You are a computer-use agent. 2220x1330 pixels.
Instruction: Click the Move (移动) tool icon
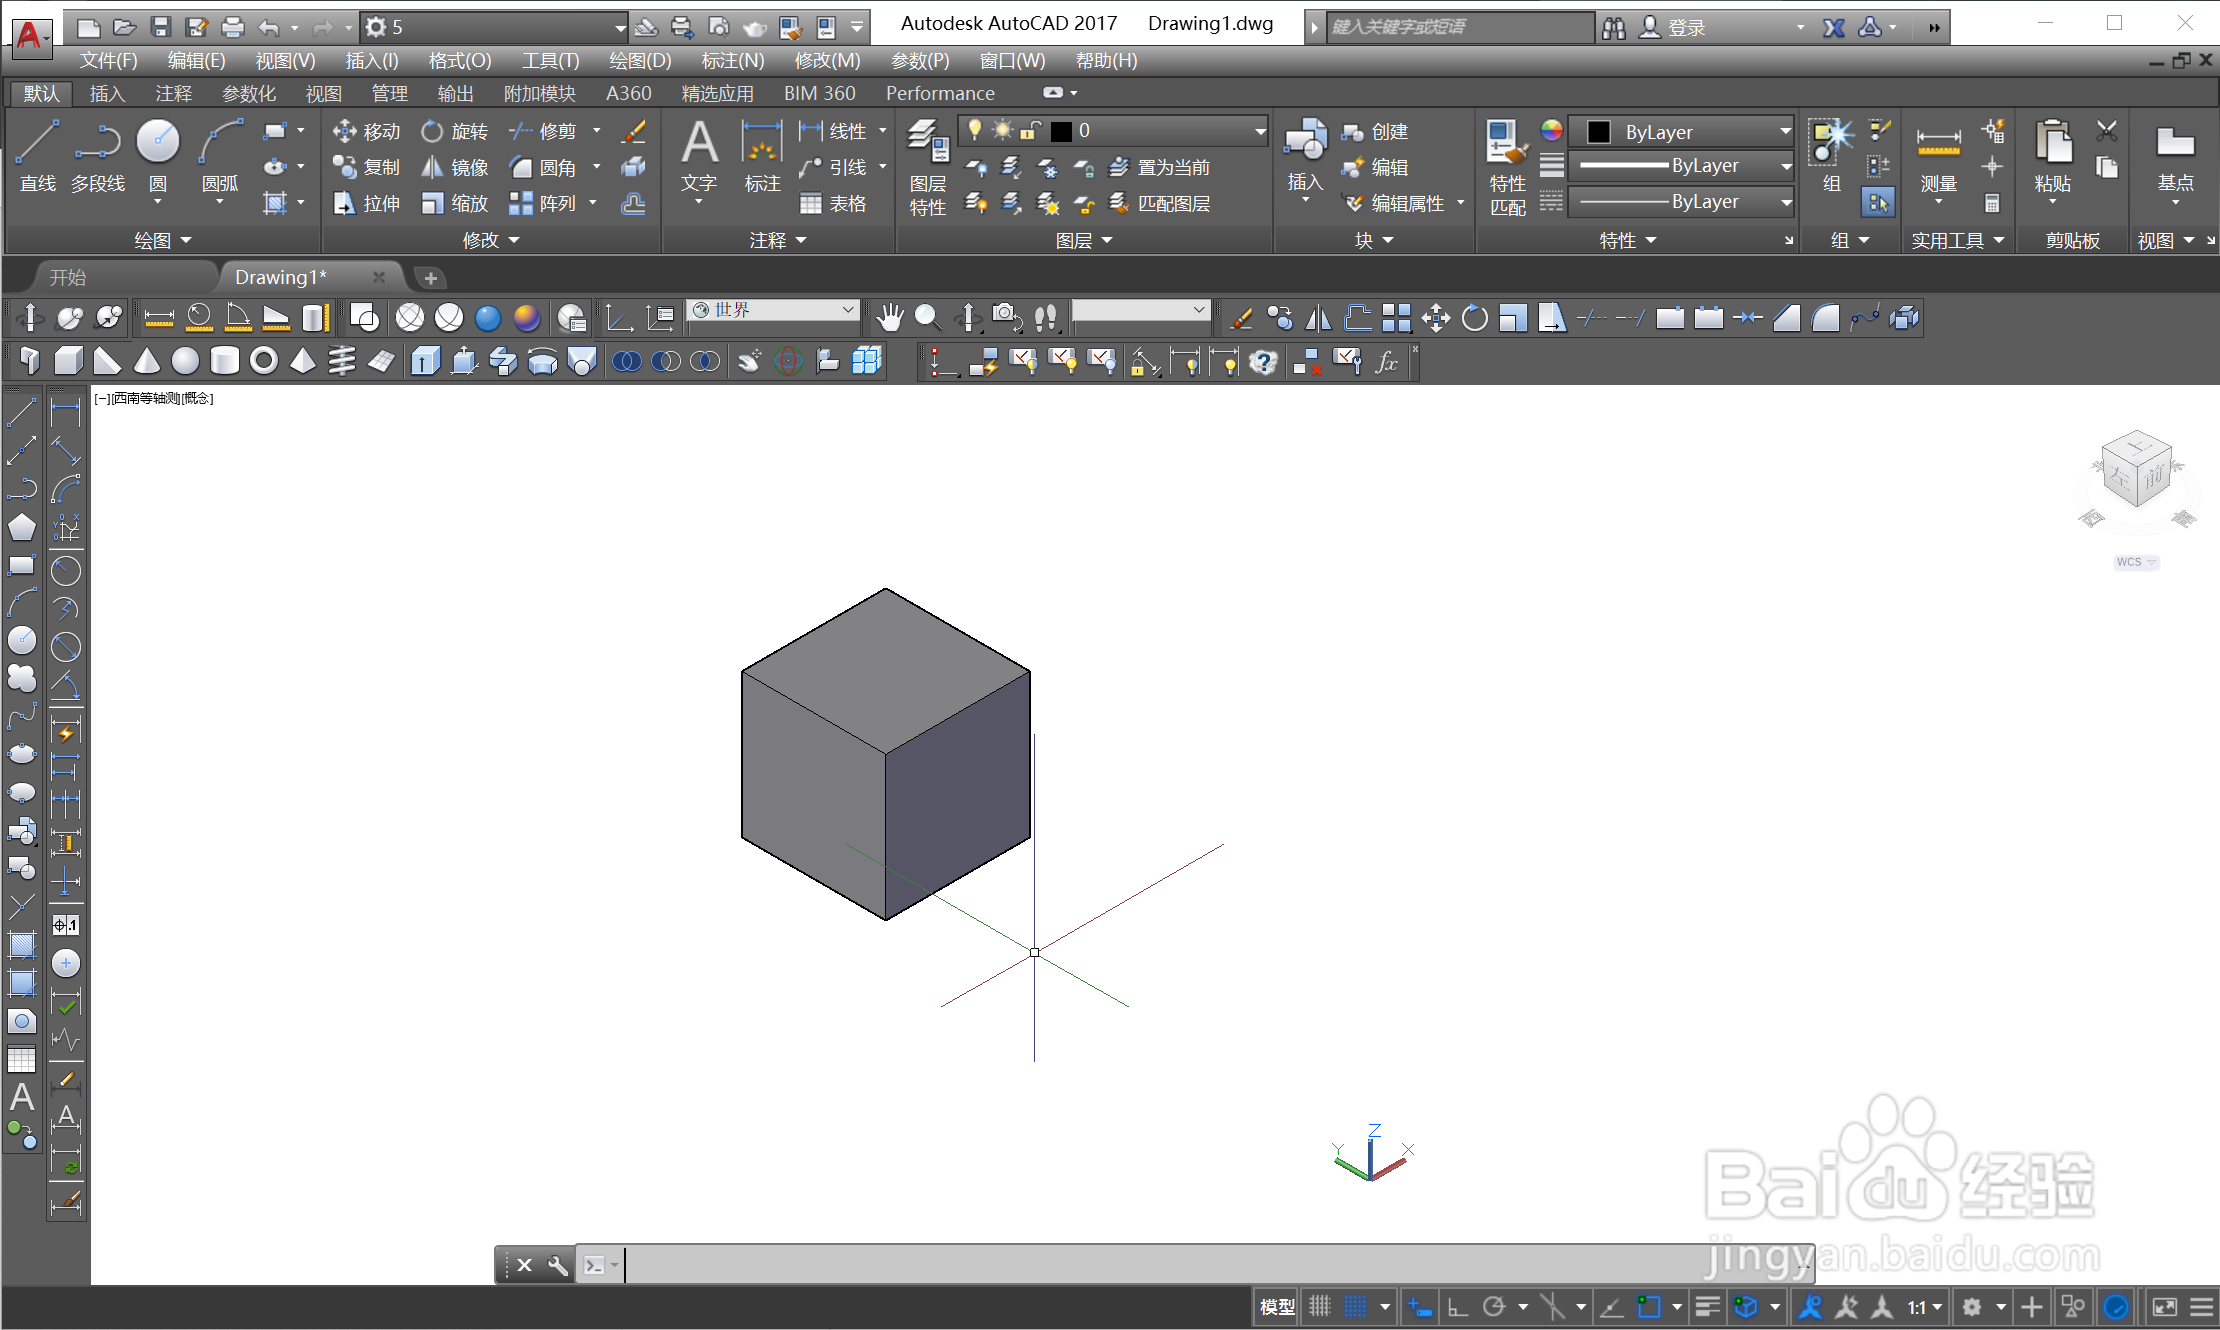coord(345,131)
